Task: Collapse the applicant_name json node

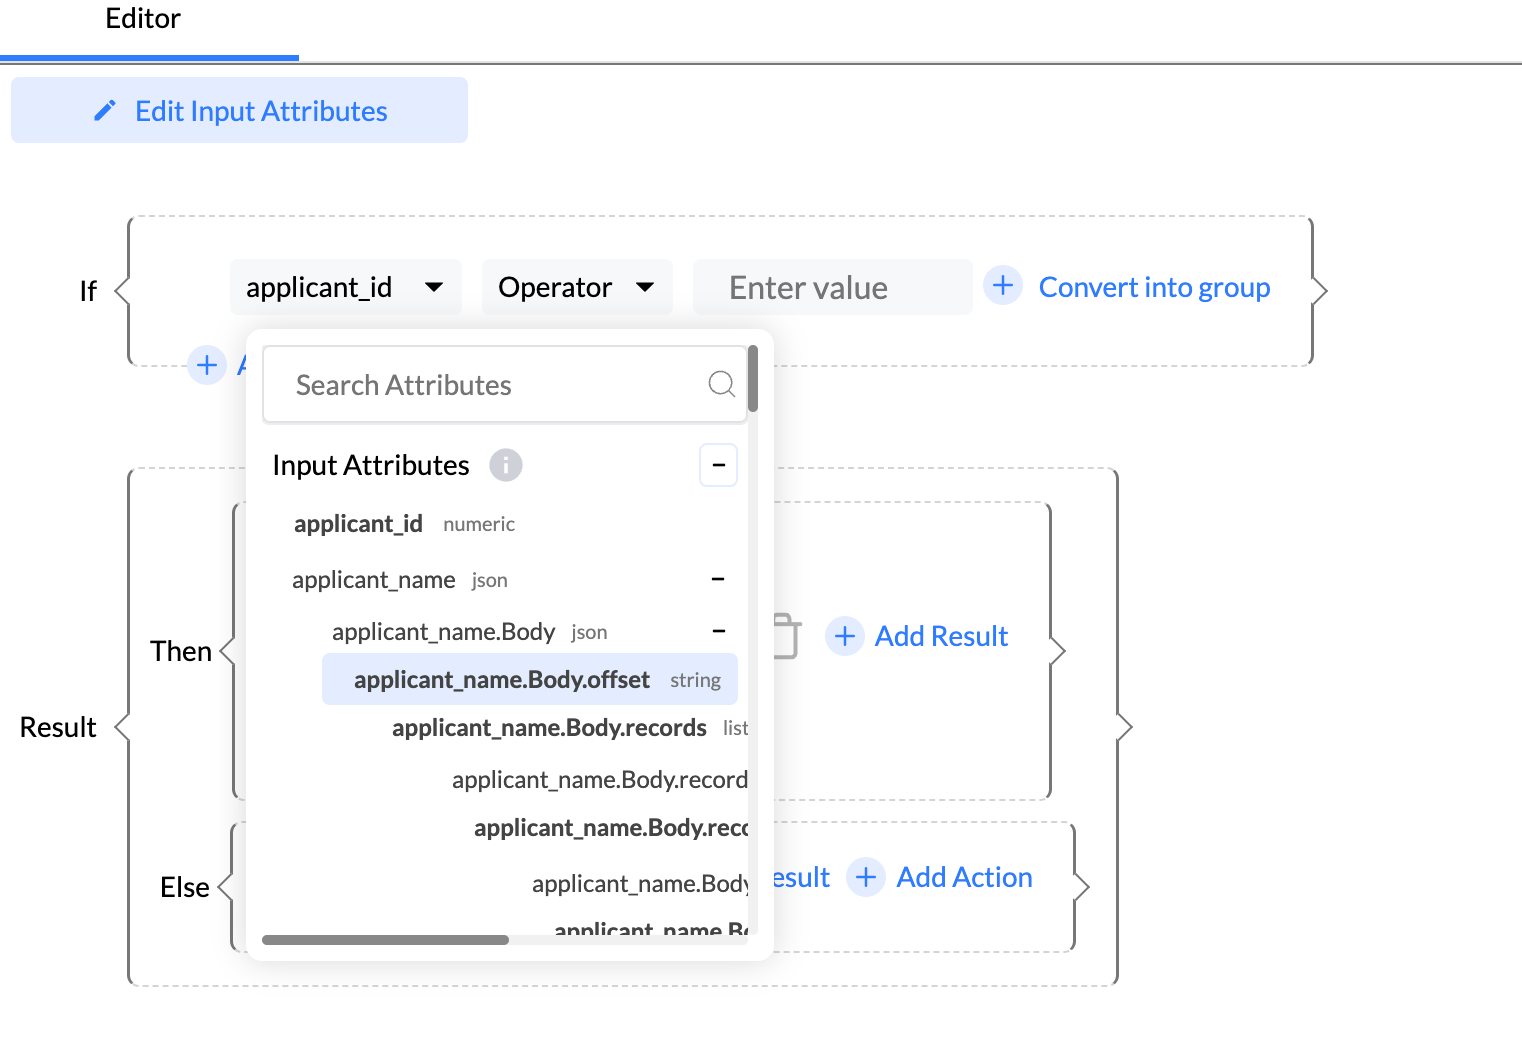Action: [x=717, y=580]
